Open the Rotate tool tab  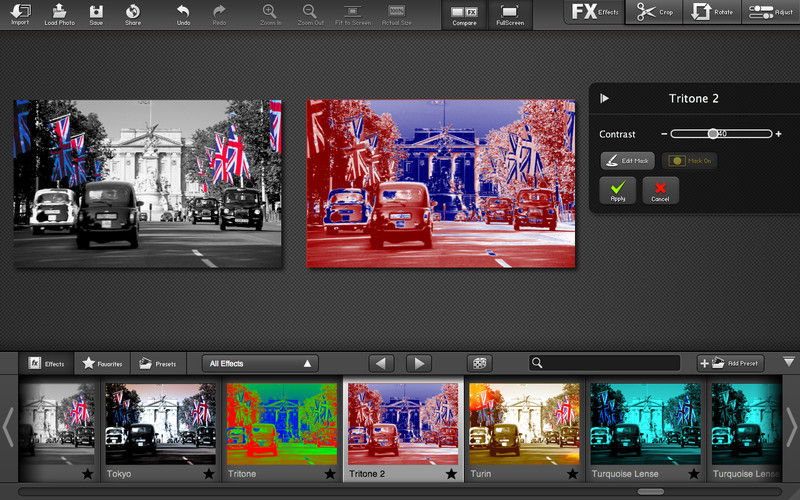pos(712,12)
